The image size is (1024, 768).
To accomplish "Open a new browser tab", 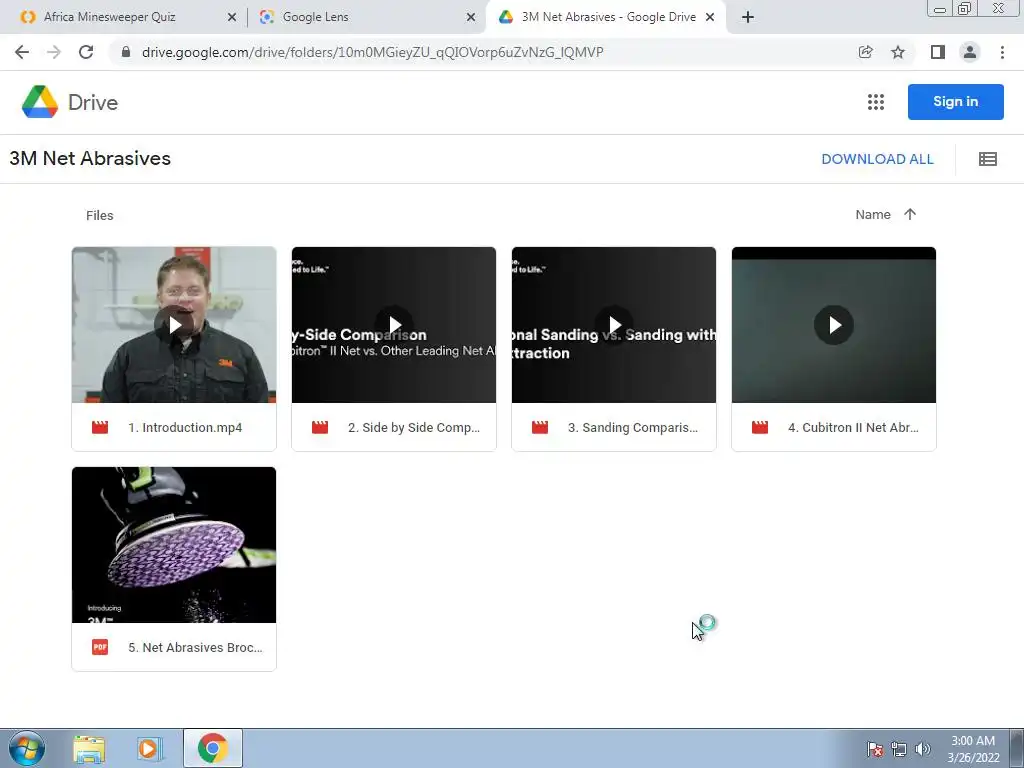I will [748, 18].
